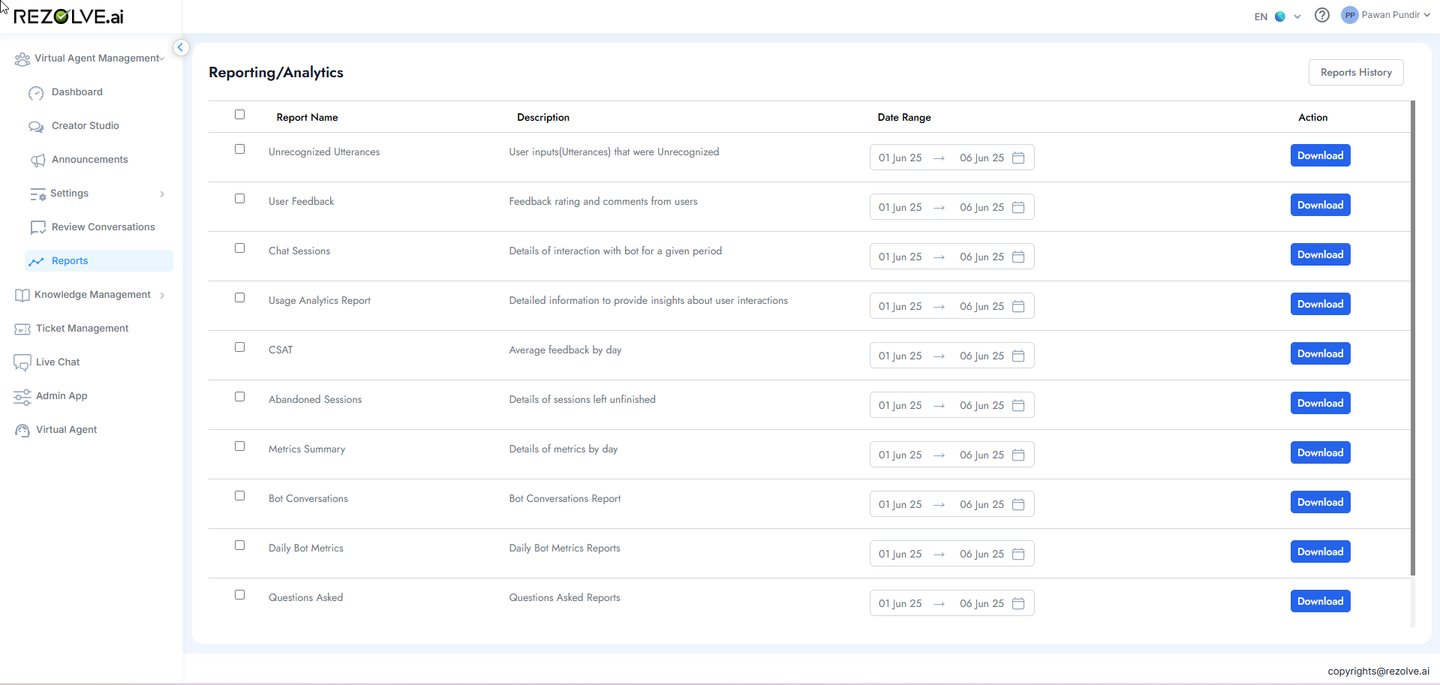Click the Metrics Summary start date field
Screen dimensions: 1440x685
click(900, 455)
